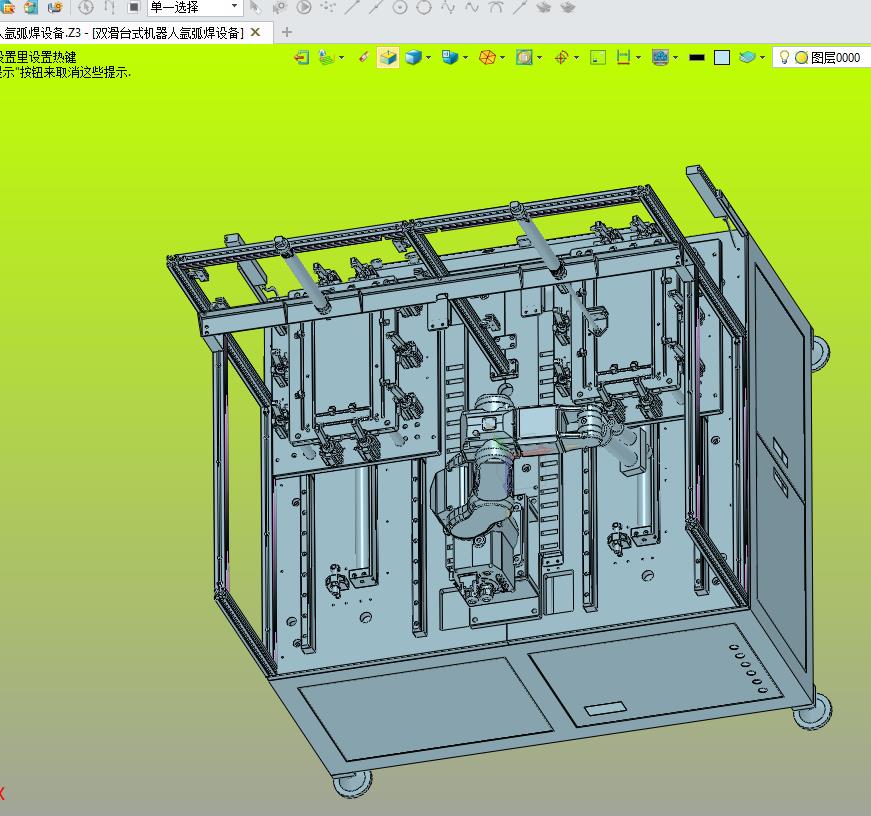Image resolution: width=871 pixels, height=816 pixels.
Task: Click the teal layers stack icon
Action: pos(748,57)
